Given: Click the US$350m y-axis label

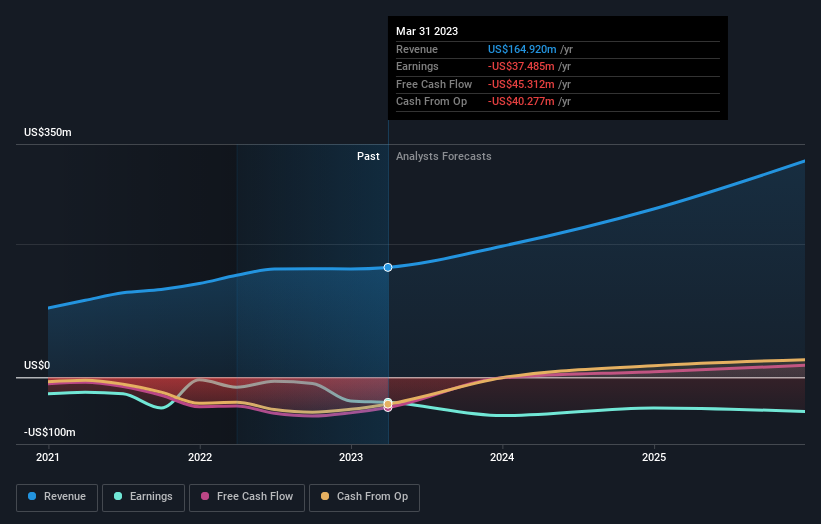Looking at the screenshot, I should pos(48,132).
